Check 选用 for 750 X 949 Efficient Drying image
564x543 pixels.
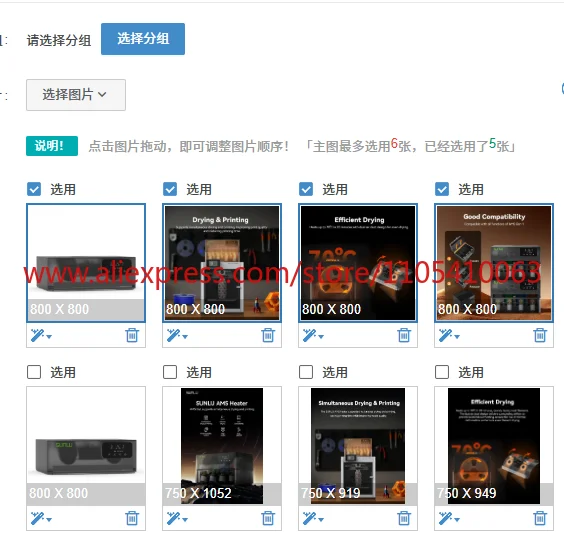click(x=442, y=372)
